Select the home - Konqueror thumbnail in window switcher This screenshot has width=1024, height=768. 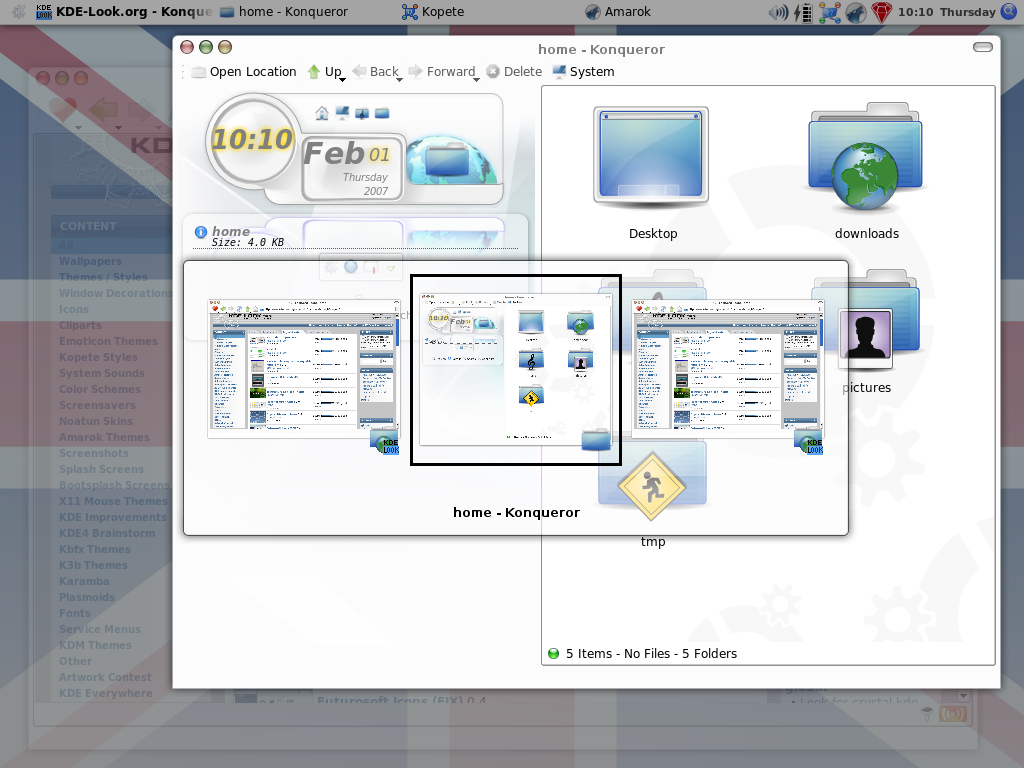[516, 370]
